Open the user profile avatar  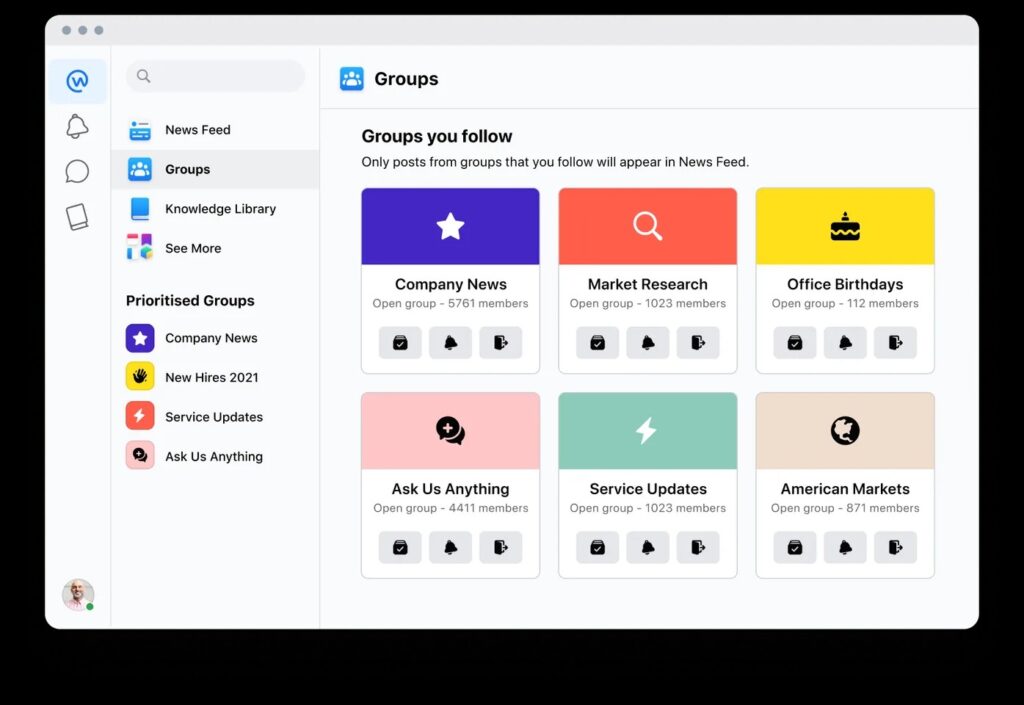[x=77, y=594]
